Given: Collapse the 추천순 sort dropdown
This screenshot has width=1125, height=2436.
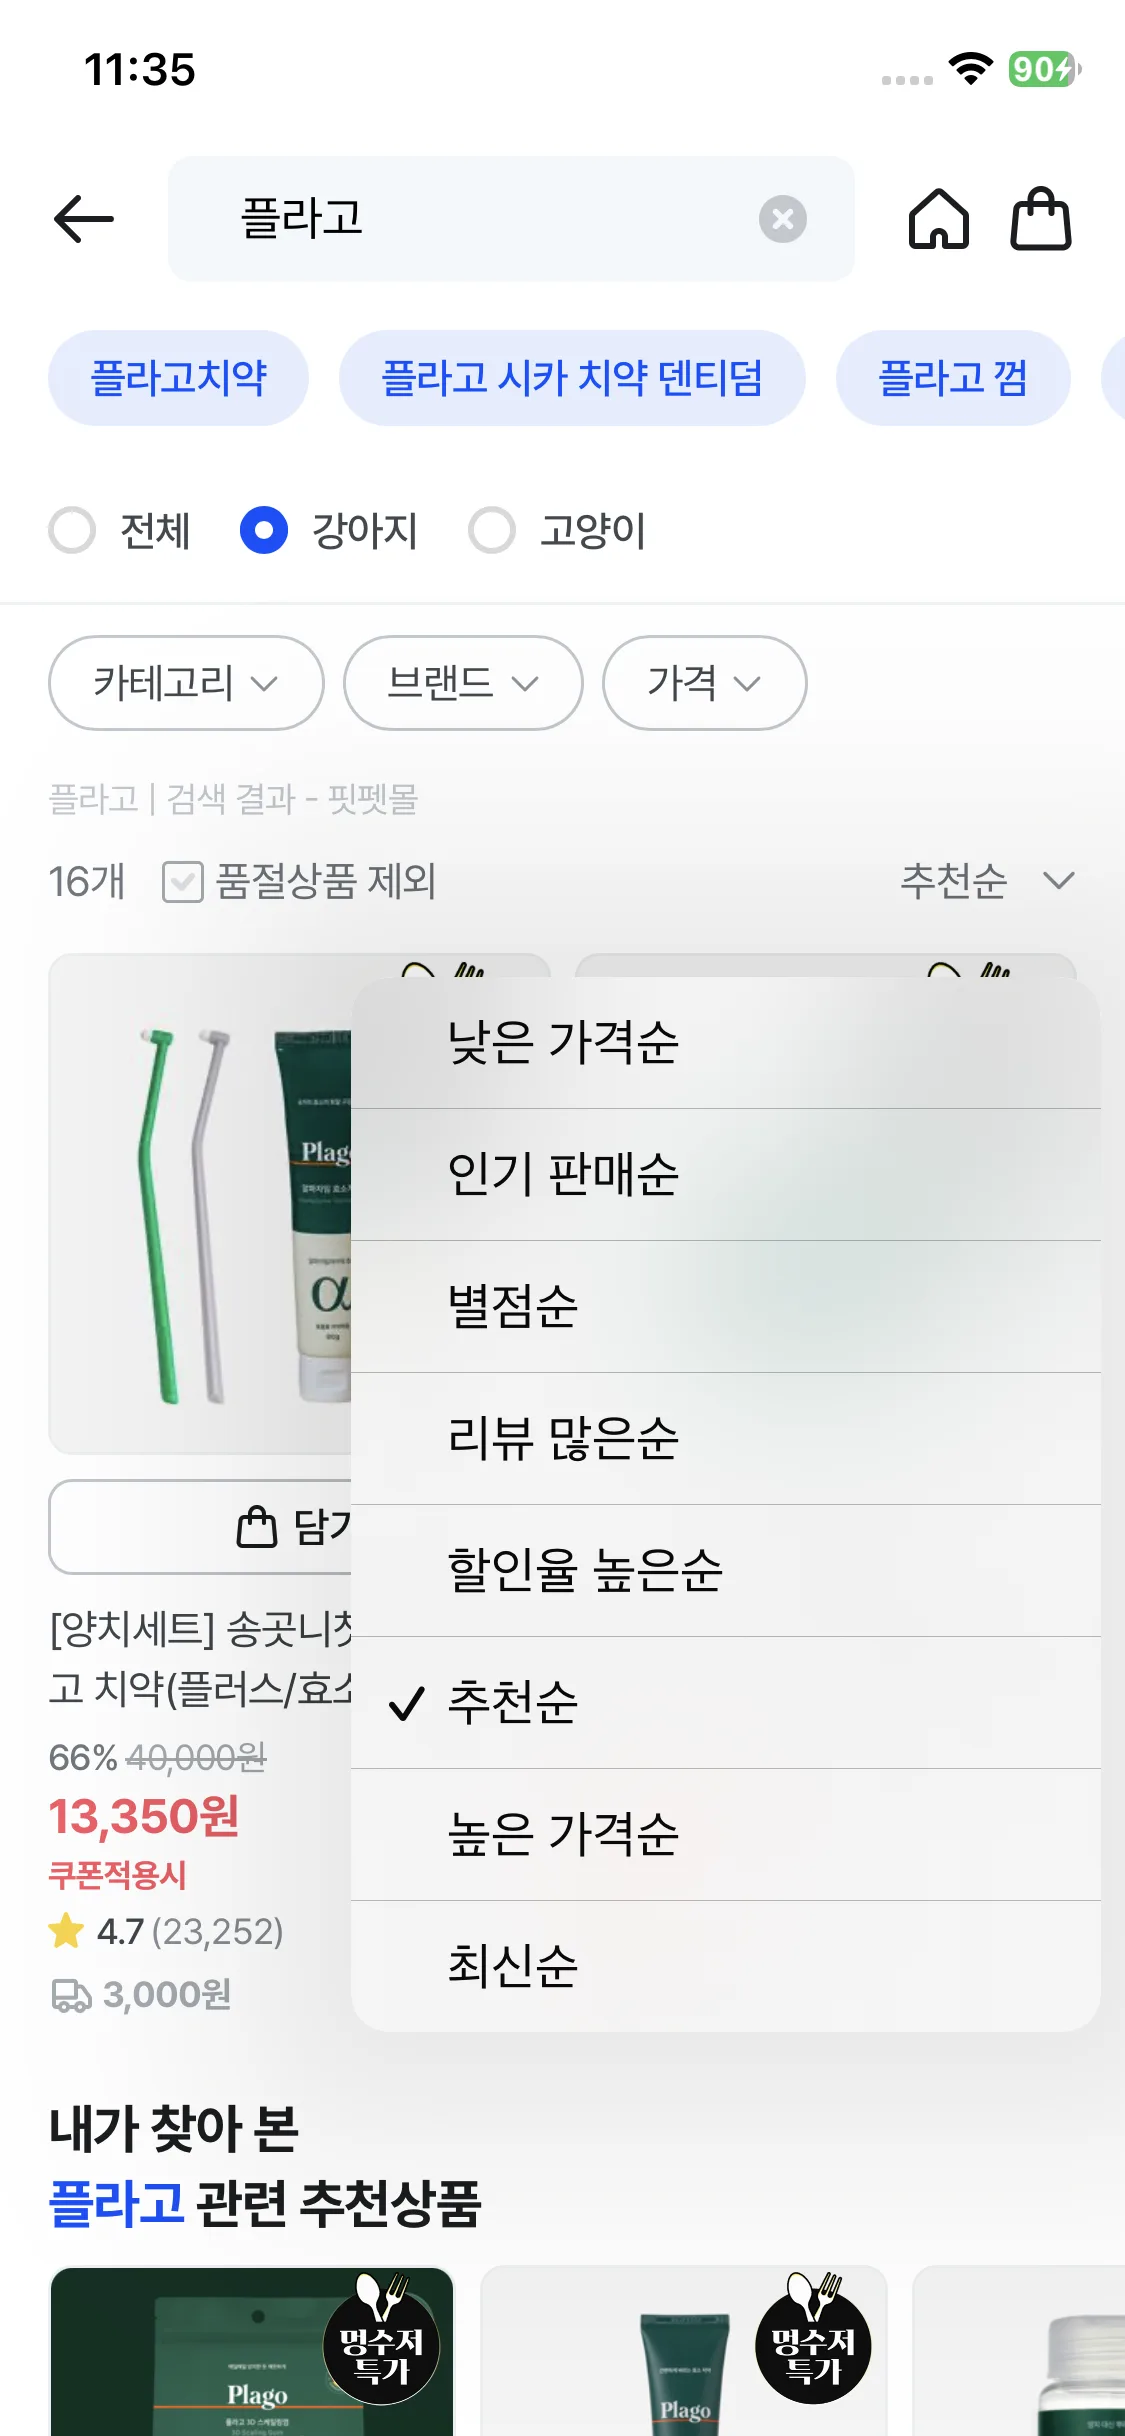Looking at the screenshot, I should pyautogui.click(x=987, y=881).
